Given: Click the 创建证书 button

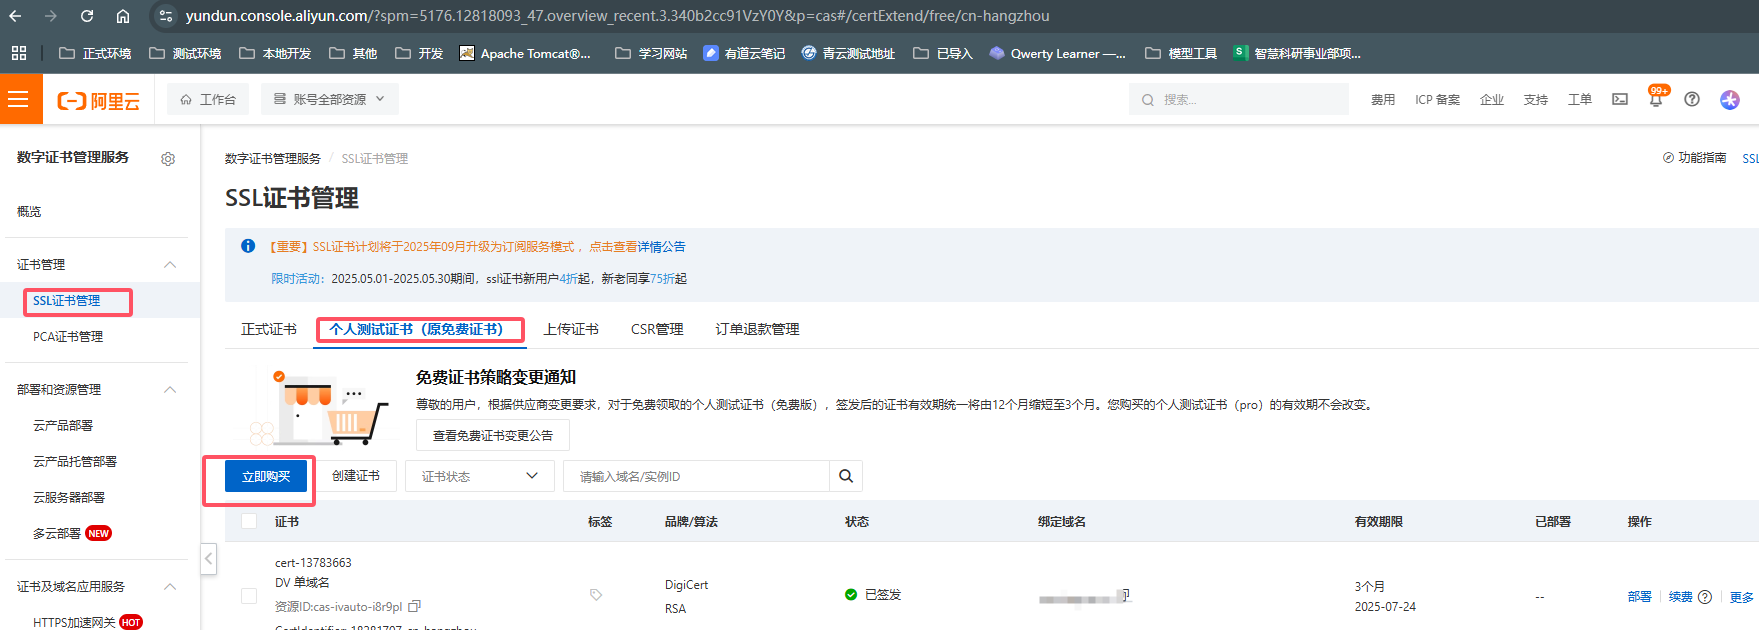Looking at the screenshot, I should [356, 476].
